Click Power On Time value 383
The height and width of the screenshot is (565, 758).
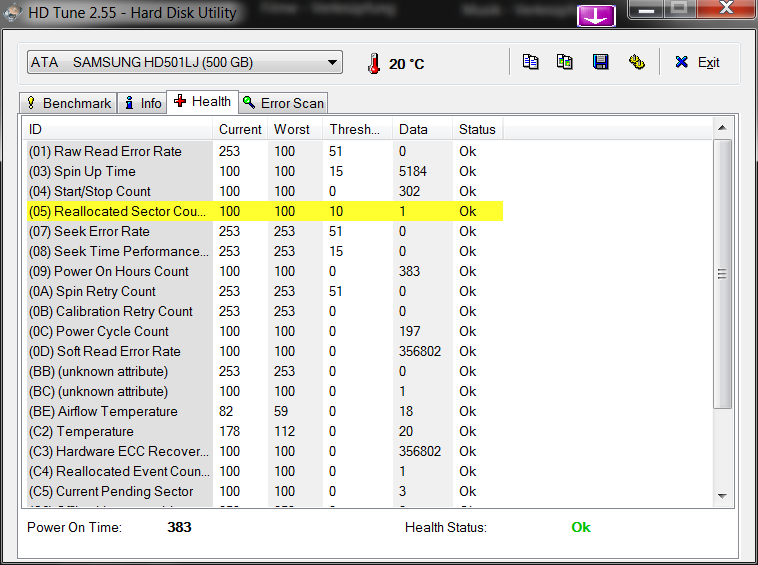point(179,527)
